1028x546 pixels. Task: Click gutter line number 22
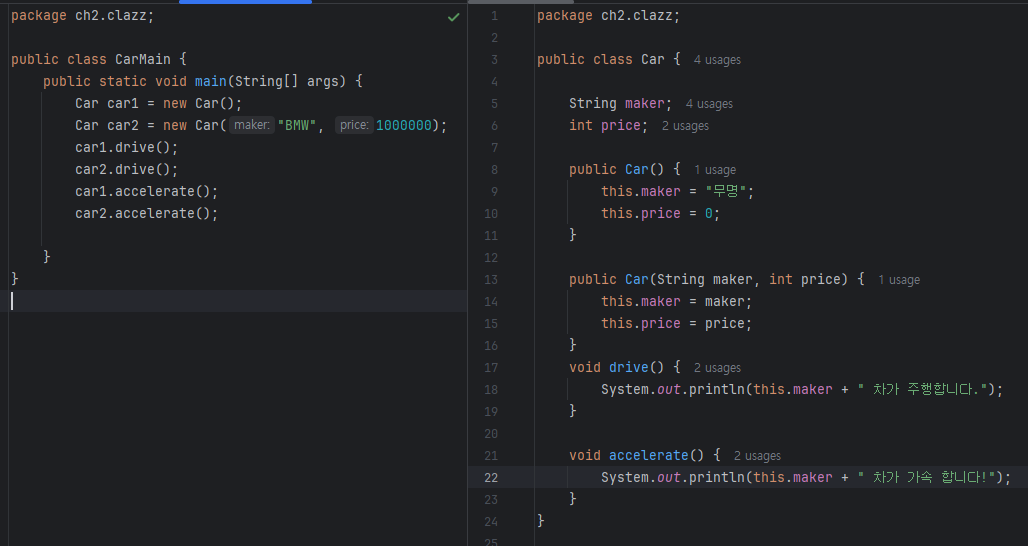[x=491, y=478]
